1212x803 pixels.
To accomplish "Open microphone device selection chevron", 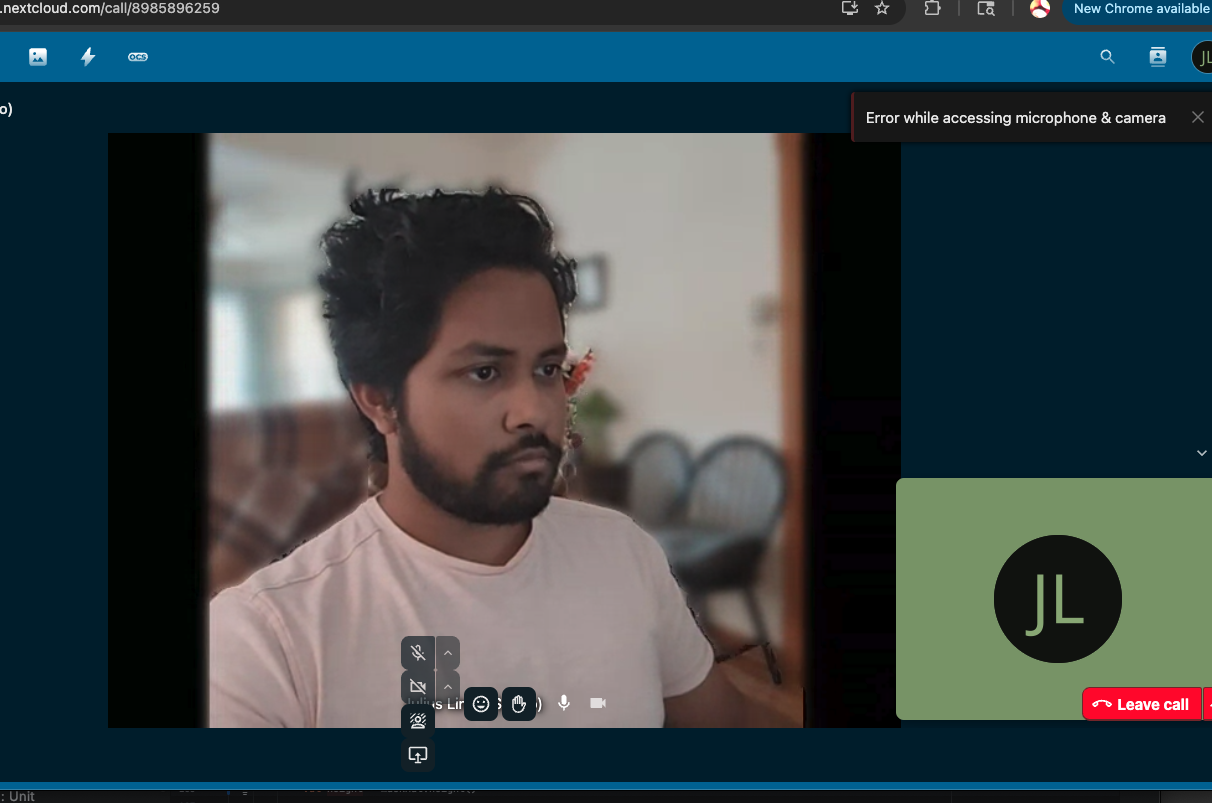I will pos(447,653).
